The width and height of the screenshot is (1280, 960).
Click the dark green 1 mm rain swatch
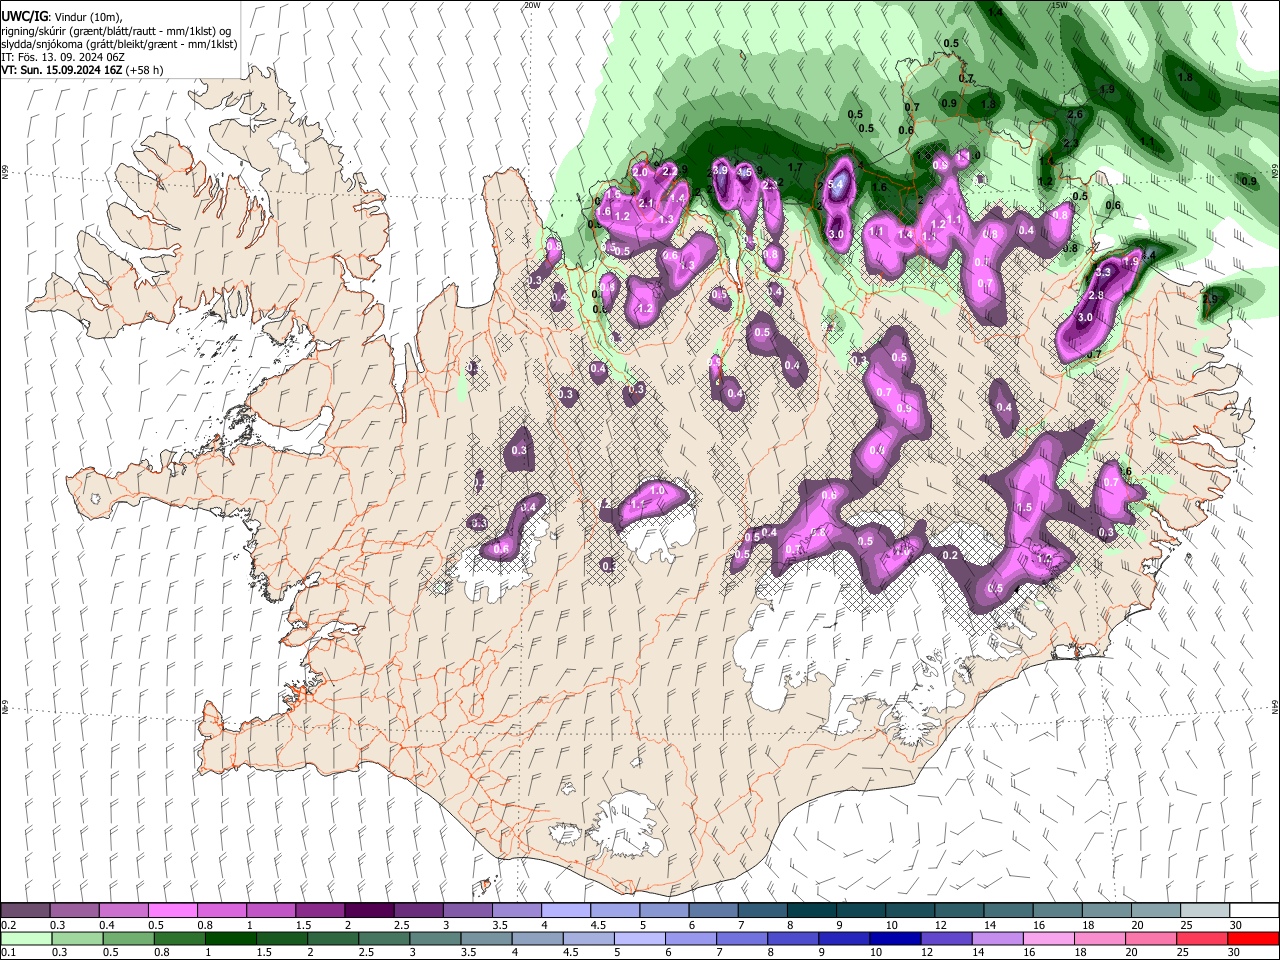pos(230,939)
